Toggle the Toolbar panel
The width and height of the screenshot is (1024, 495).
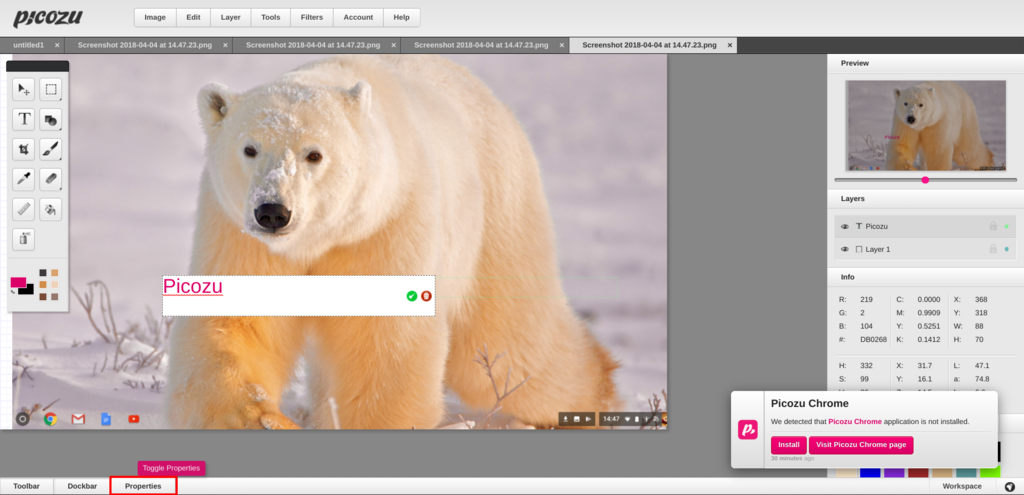point(27,487)
